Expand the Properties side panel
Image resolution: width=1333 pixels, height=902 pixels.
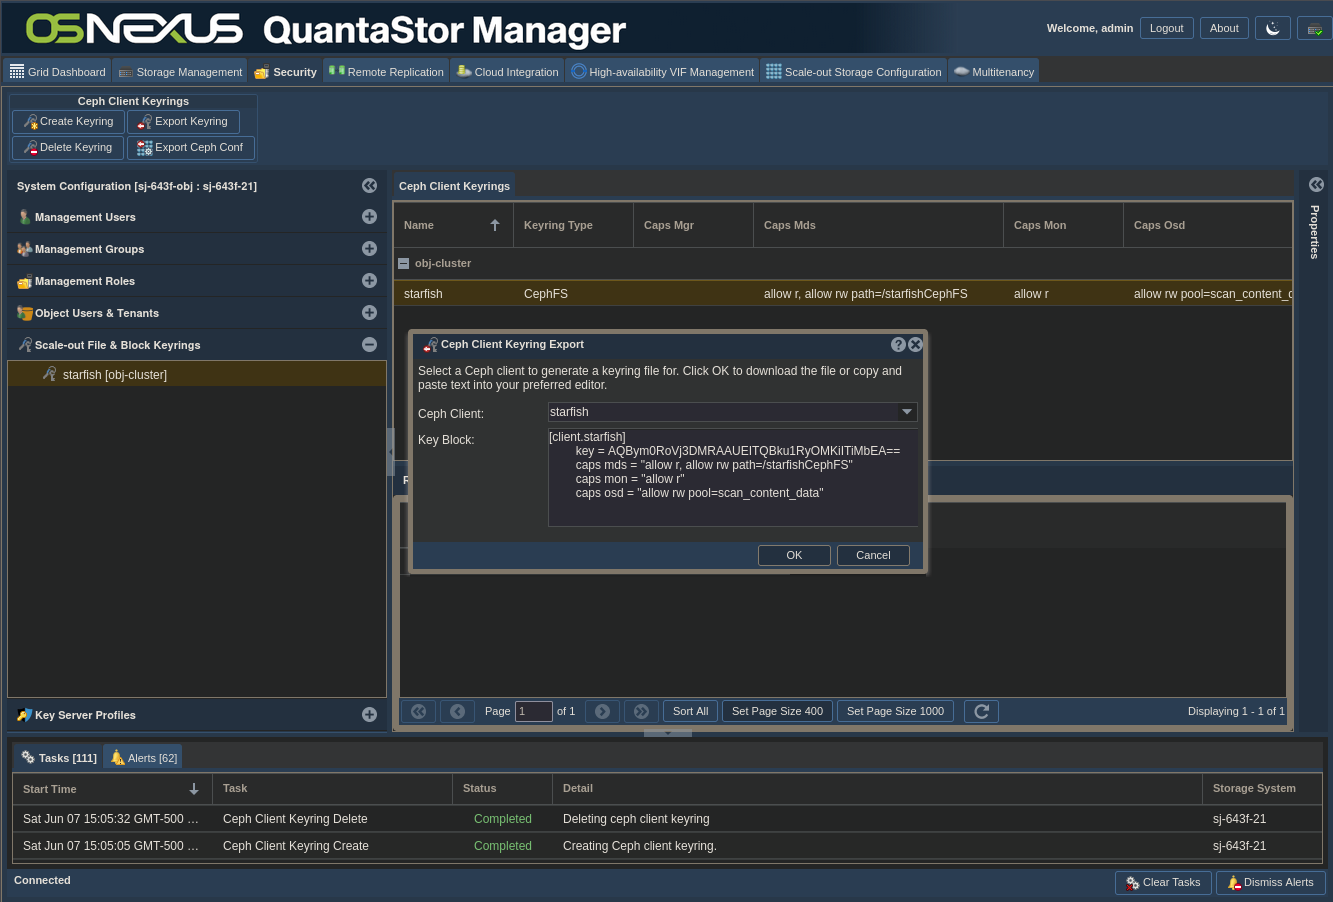tap(1316, 185)
